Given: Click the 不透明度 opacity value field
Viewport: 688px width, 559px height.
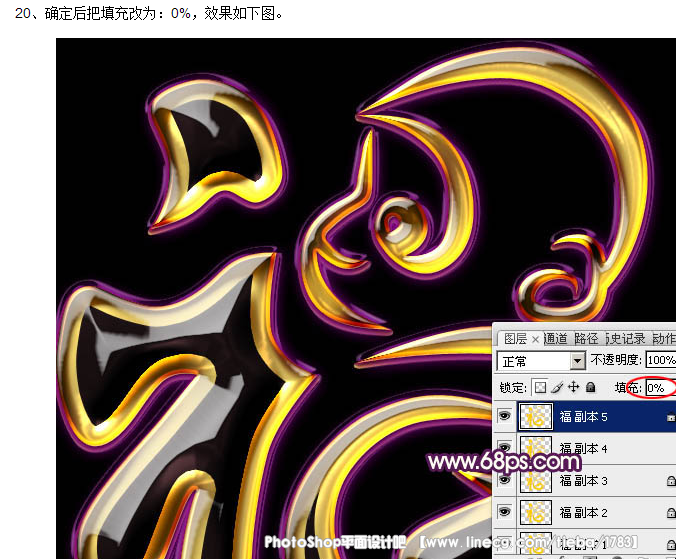Looking at the screenshot, I should [x=661, y=361].
